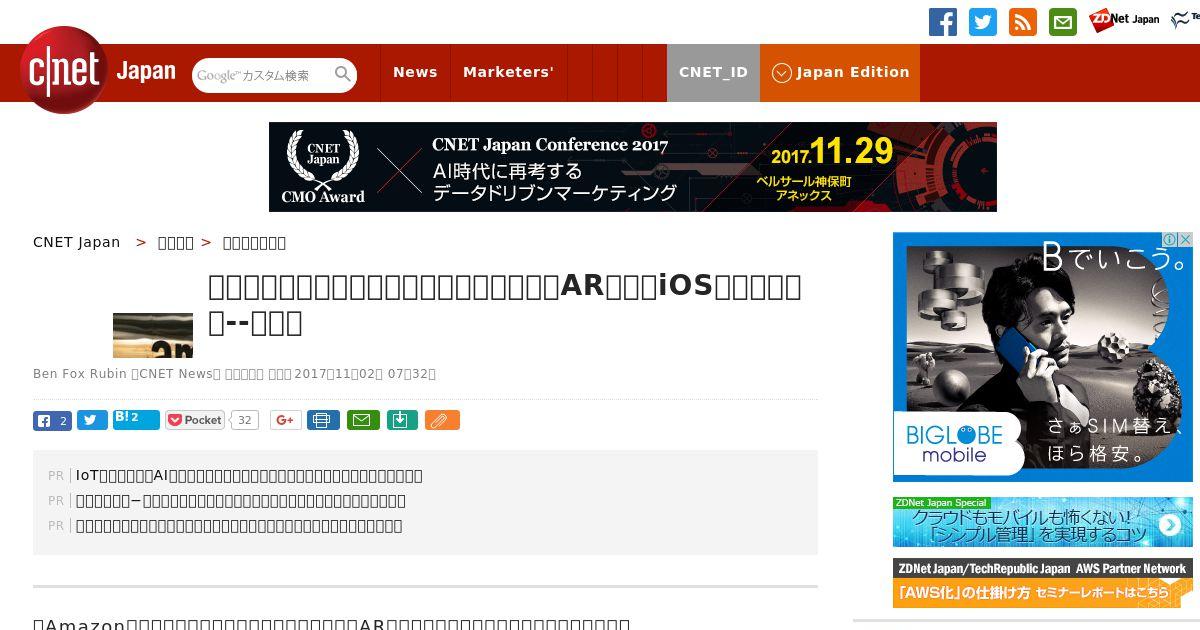
Task: Open the second PR link
Action: (241, 500)
